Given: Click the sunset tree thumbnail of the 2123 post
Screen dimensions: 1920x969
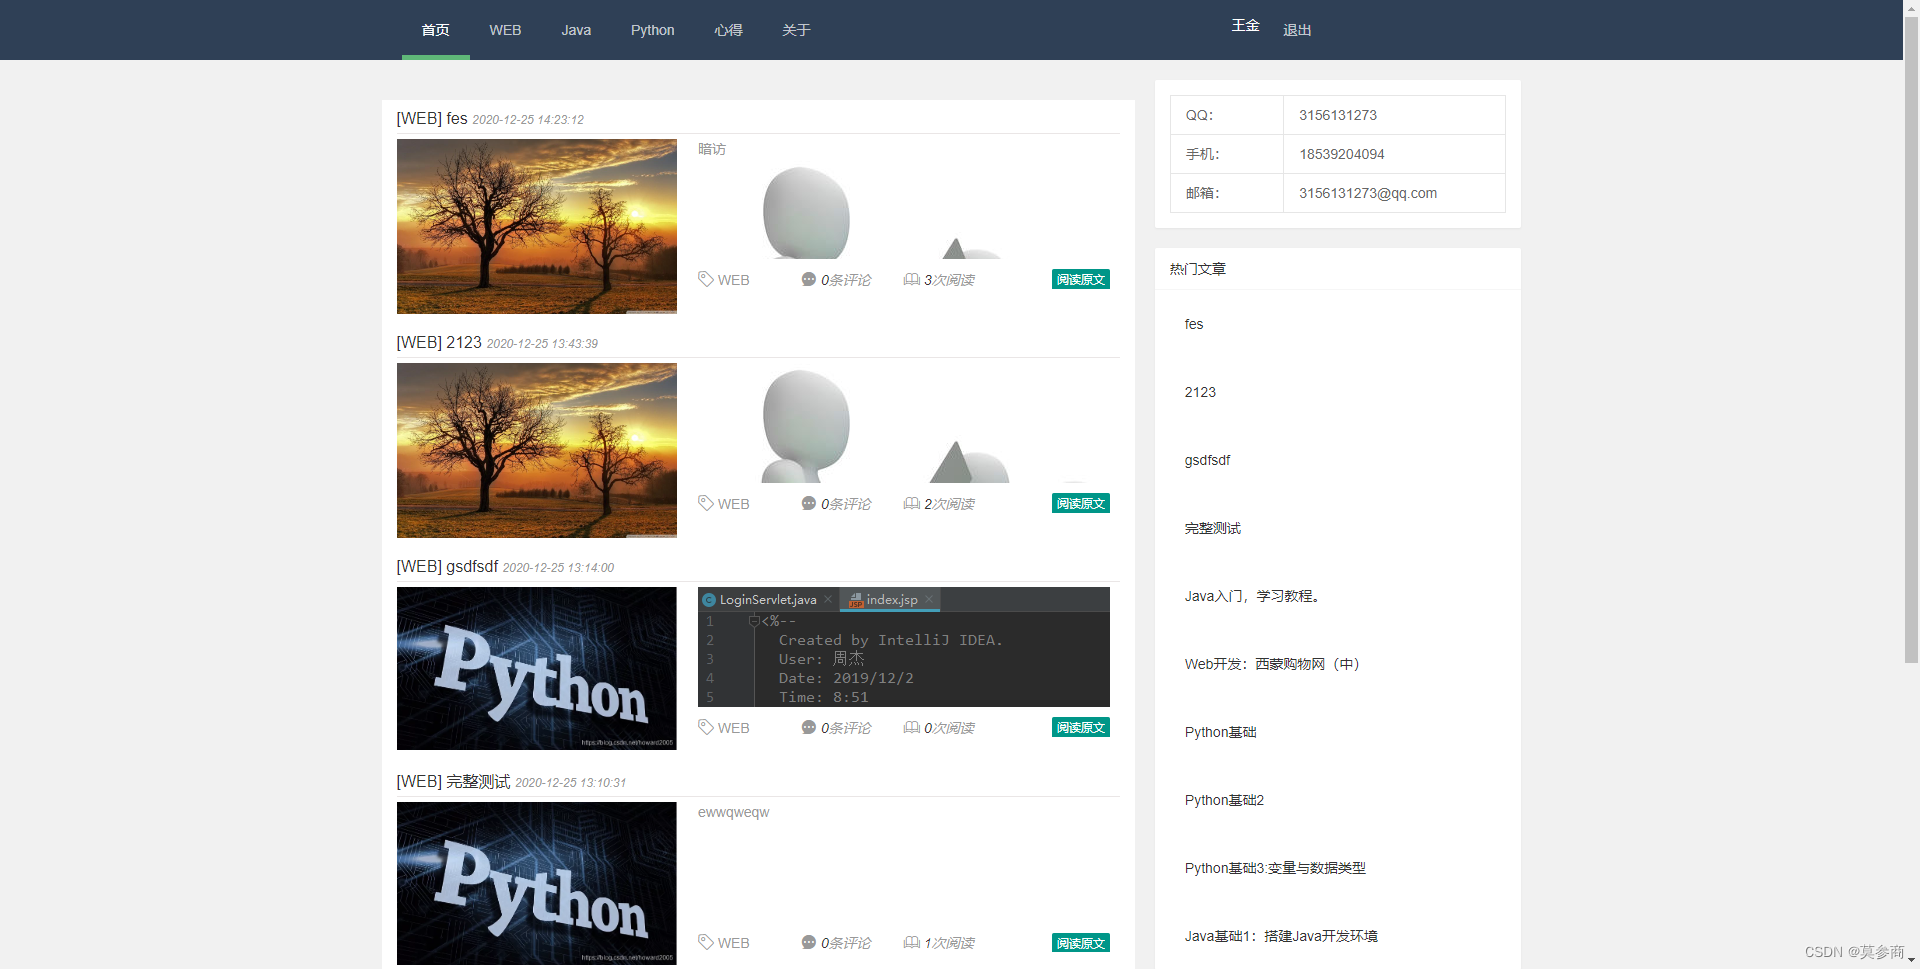Looking at the screenshot, I should click(x=537, y=450).
